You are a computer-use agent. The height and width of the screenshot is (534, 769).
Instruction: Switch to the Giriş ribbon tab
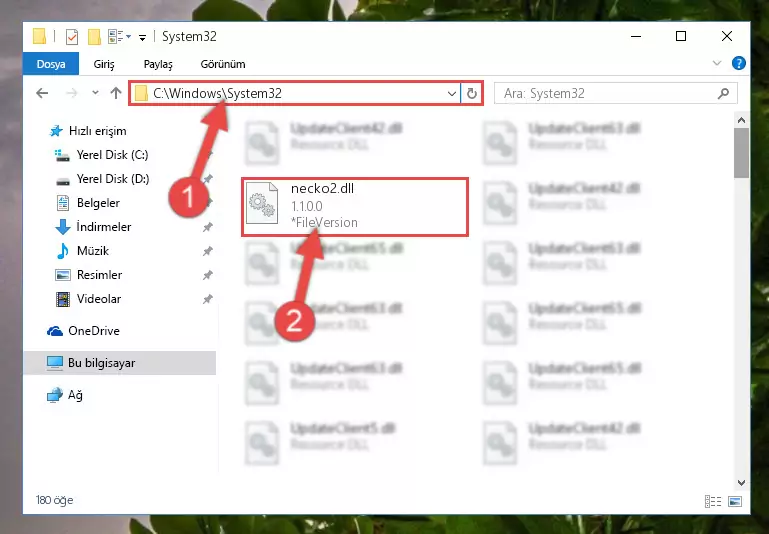104,64
